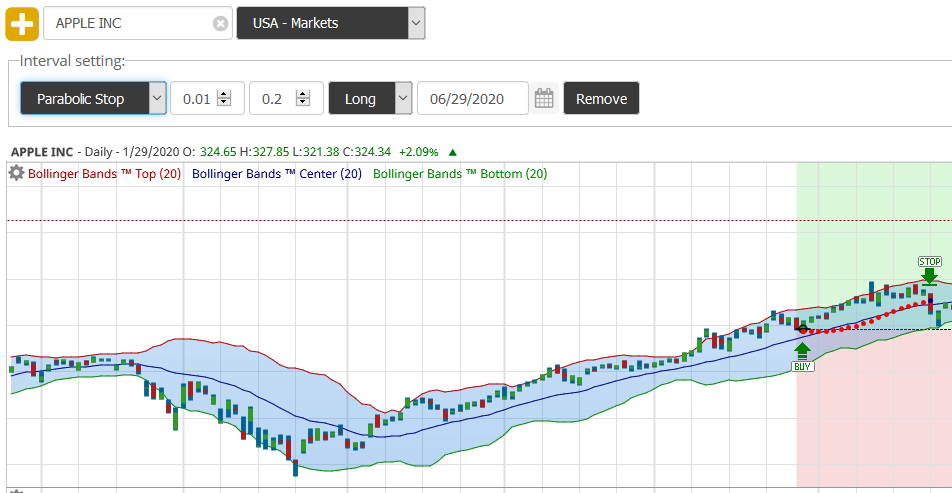Select Bollinger Bands Center legend label
This screenshot has height=493, width=952.
[276, 174]
